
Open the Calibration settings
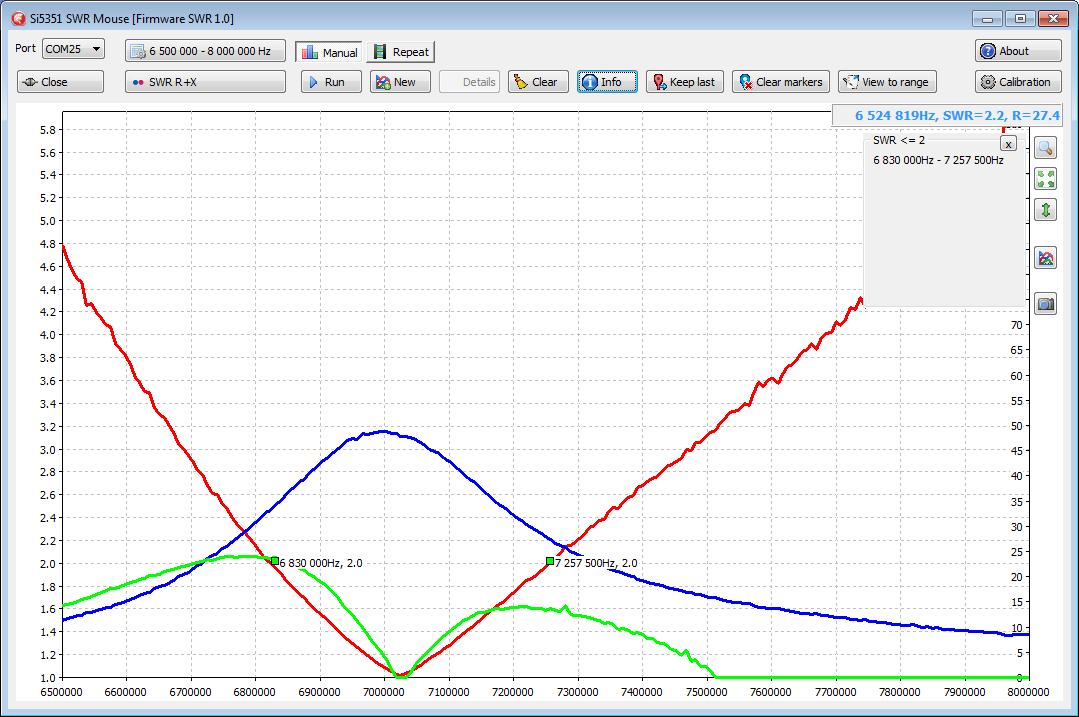click(x=1018, y=82)
